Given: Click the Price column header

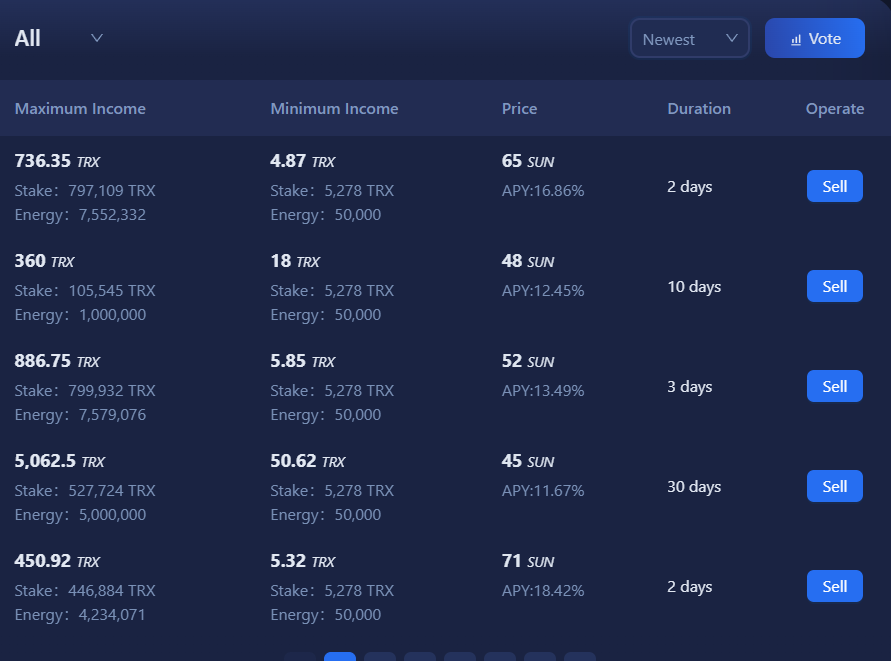Looking at the screenshot, I should 519,109.
